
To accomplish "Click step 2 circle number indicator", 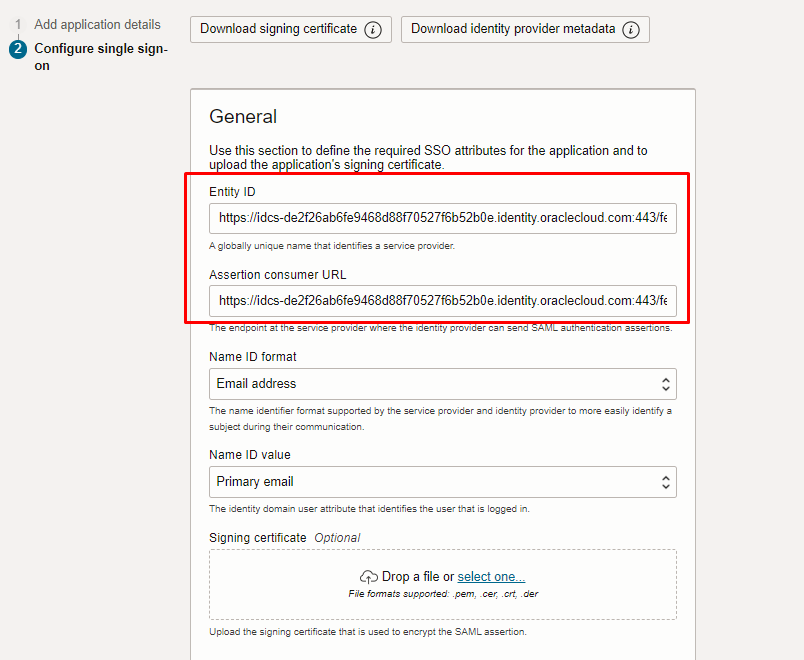I will (x=18, y=49).
